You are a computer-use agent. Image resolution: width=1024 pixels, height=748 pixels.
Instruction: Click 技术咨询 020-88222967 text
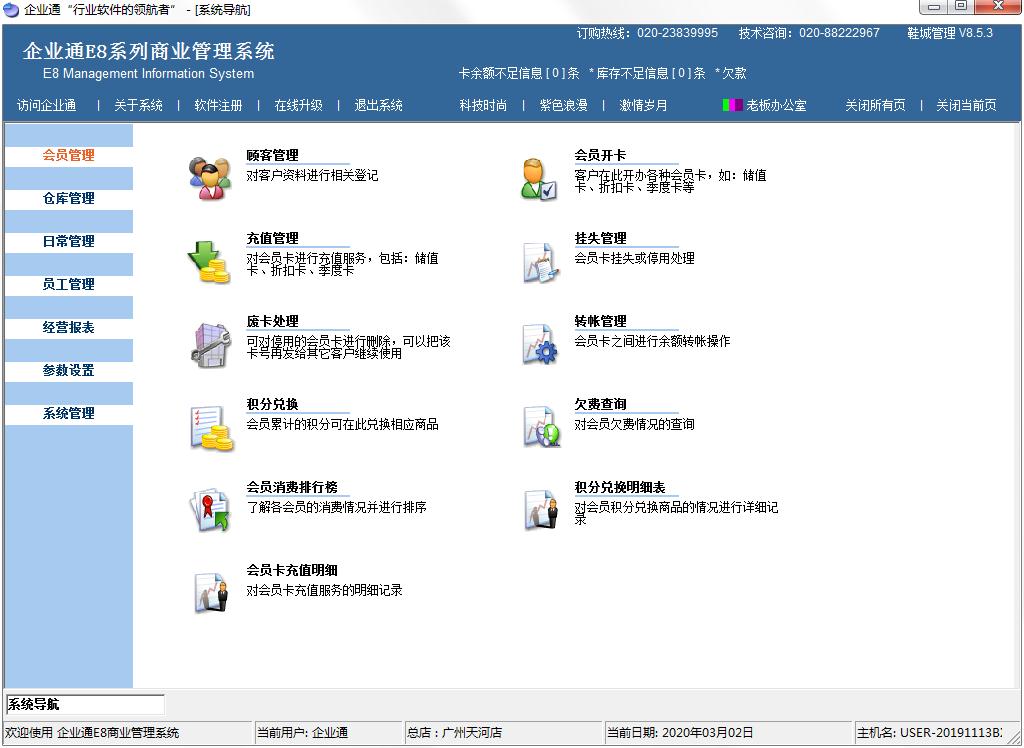(809, 33)
